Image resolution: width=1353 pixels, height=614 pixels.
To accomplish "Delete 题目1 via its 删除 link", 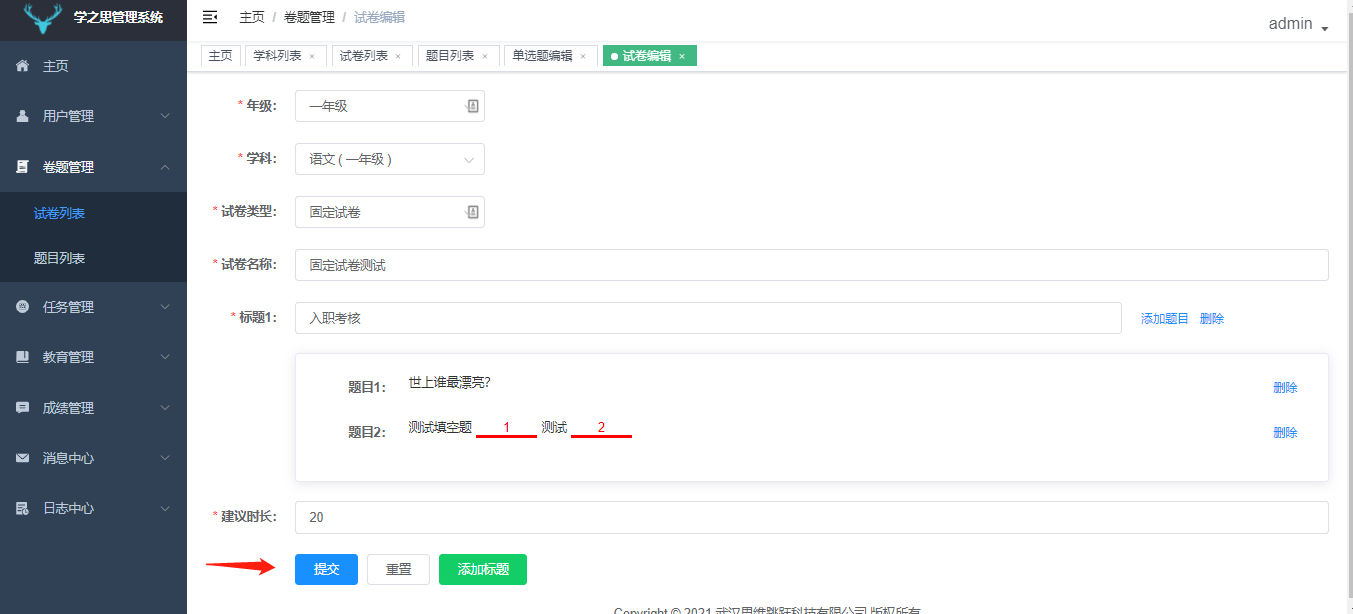I will [x=1285, y=387].
